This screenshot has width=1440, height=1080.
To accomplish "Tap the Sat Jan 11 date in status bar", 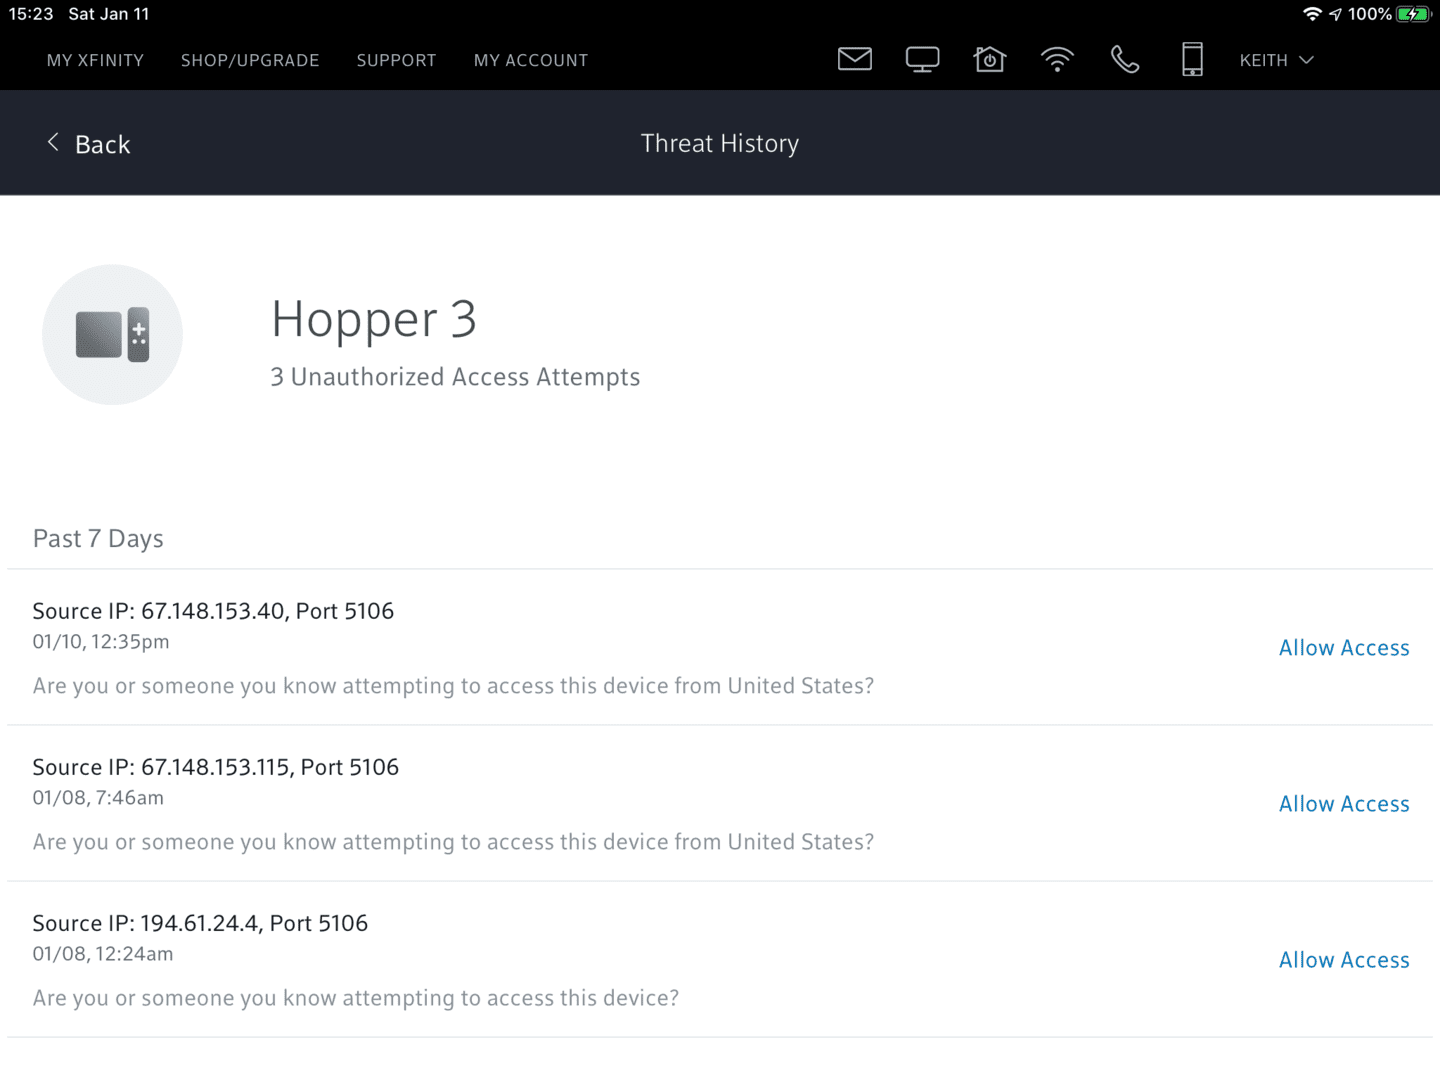I will (x=109, y=14).
